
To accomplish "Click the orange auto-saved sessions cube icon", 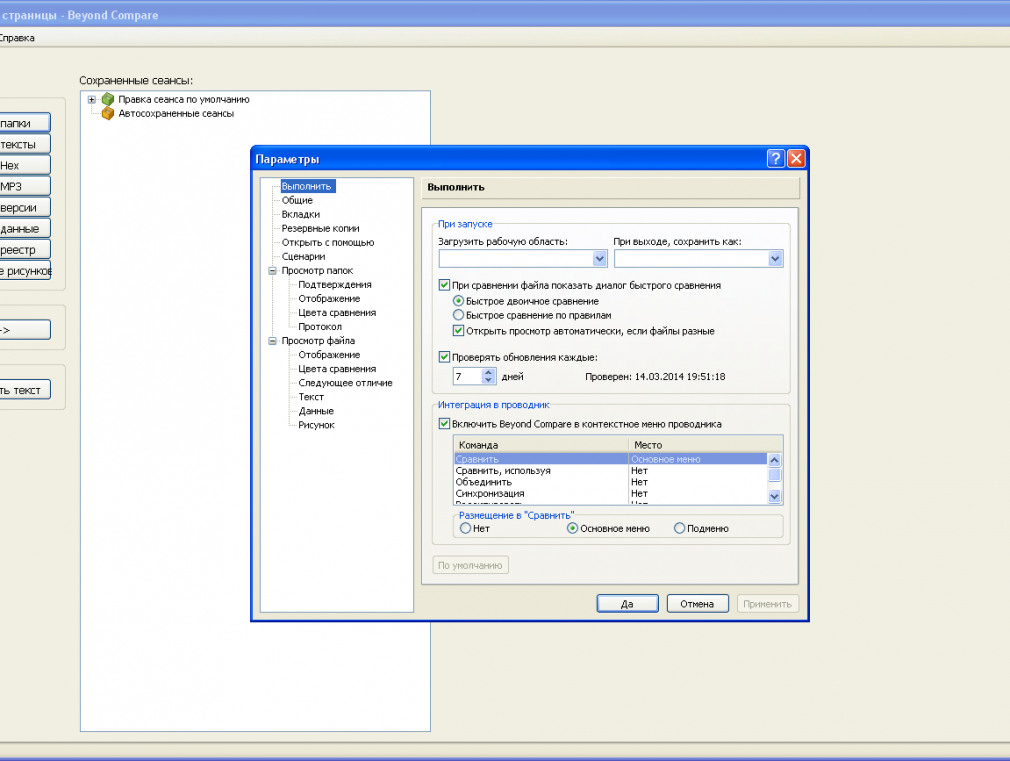I will [x=108, y=113].
